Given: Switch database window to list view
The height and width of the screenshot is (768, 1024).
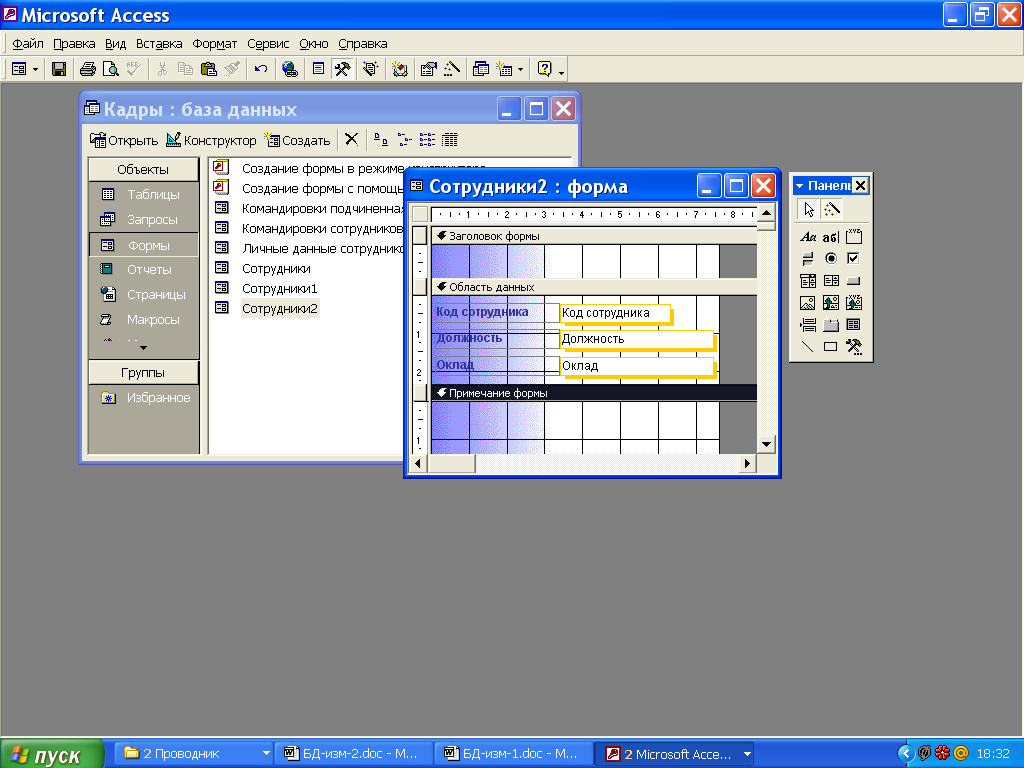Looking at the screenshot, I should tap(427, 139).
